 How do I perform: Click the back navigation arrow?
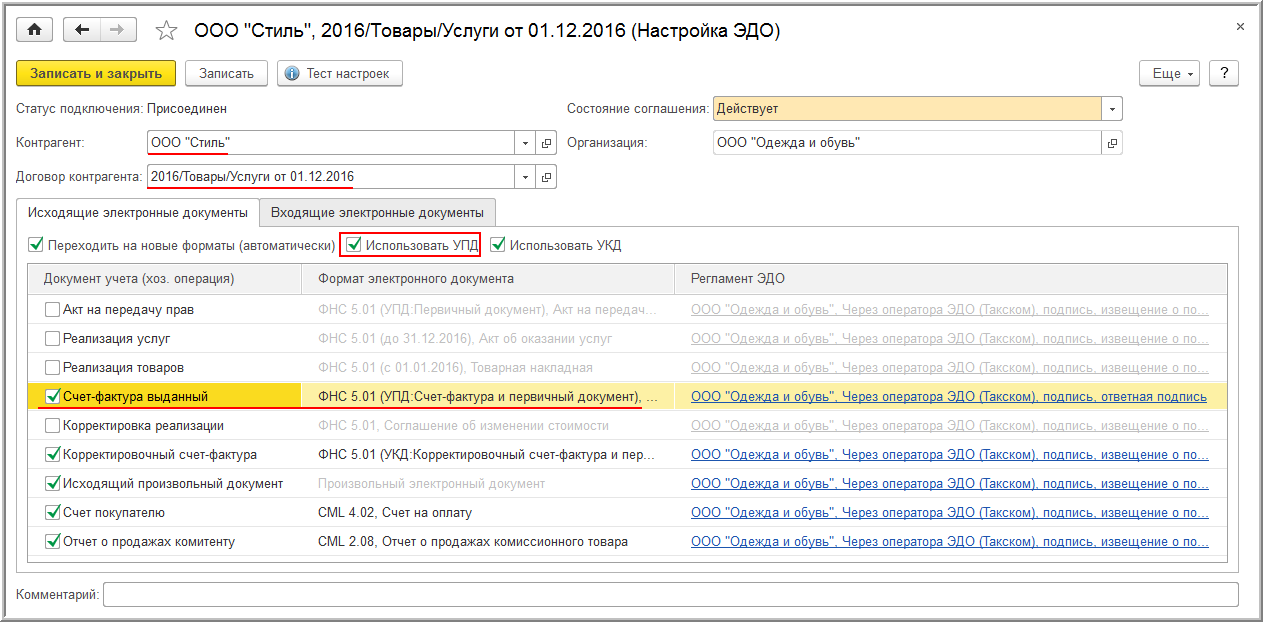click(x=82, y=30)
